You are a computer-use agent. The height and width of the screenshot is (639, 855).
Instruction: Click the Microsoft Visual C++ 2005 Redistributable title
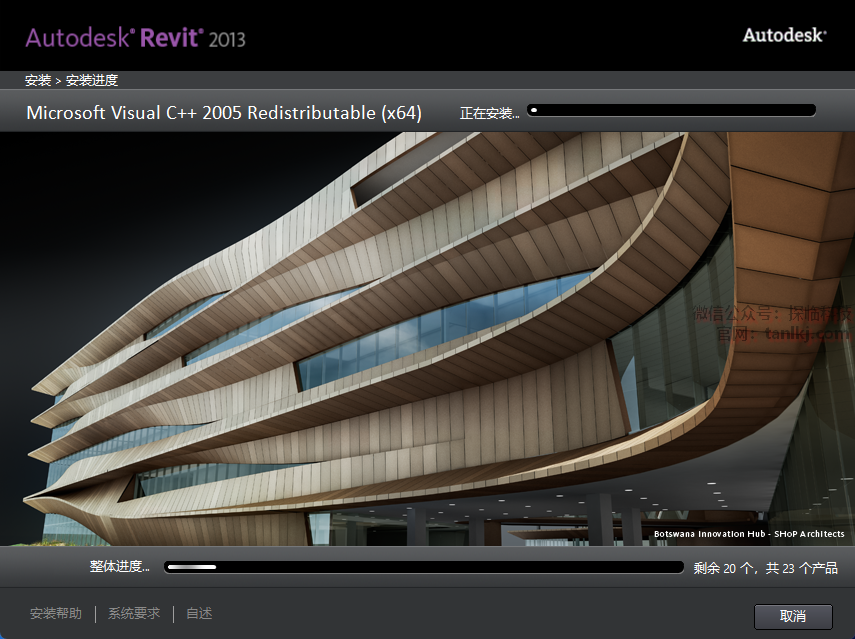224,113
